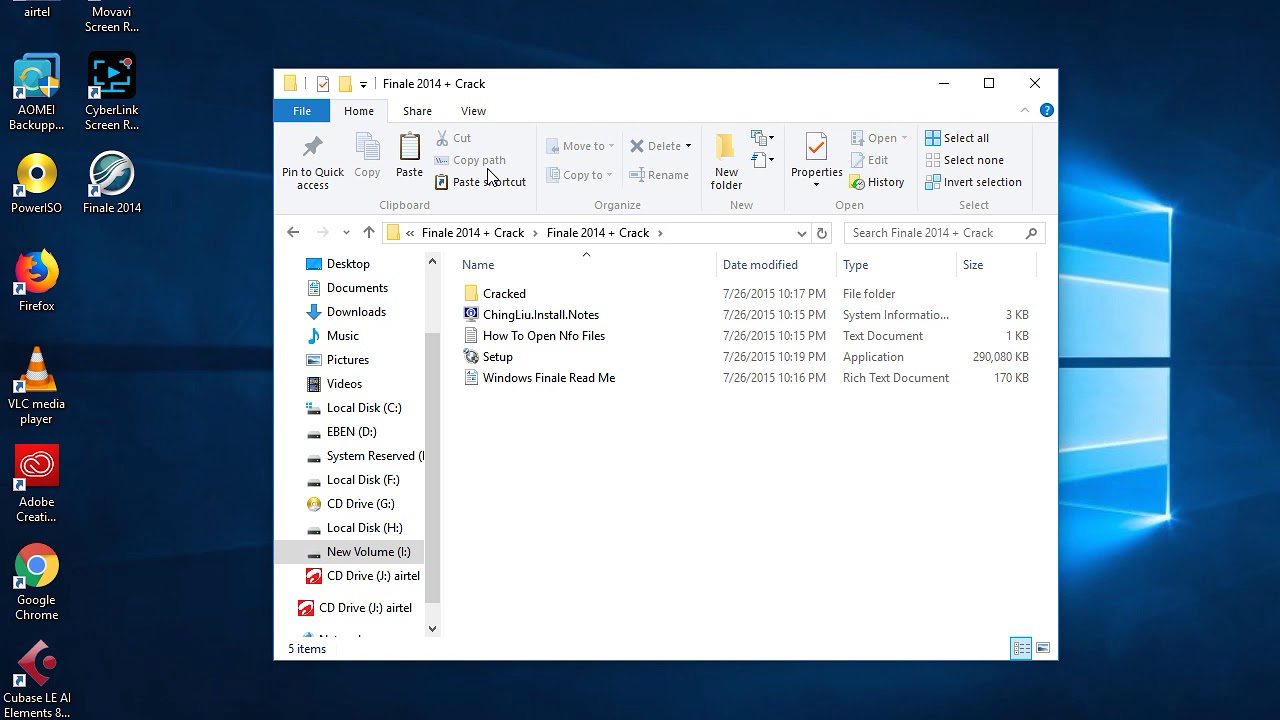Expand the Open button dropdown
This screenshot has width=1280, height=720.
(x=904, y=138)
